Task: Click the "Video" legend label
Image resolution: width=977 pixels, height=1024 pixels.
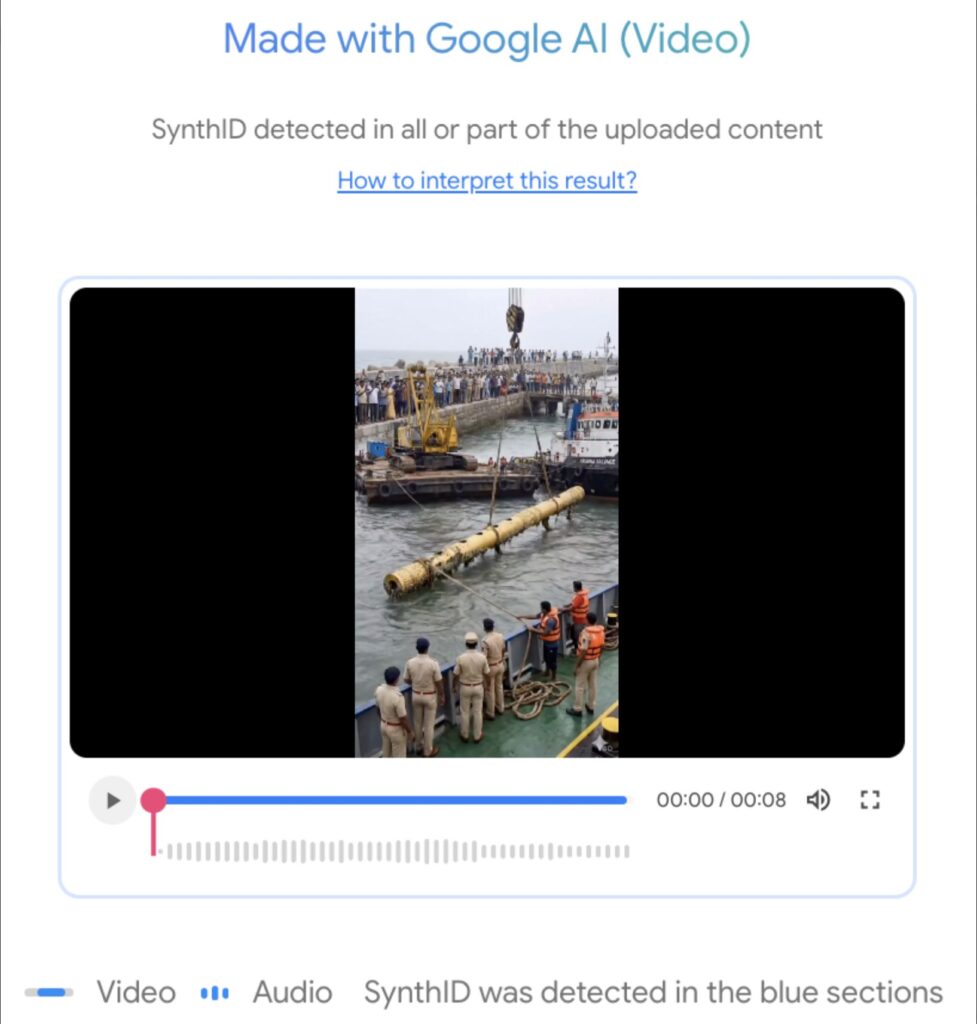Action: 136,993
